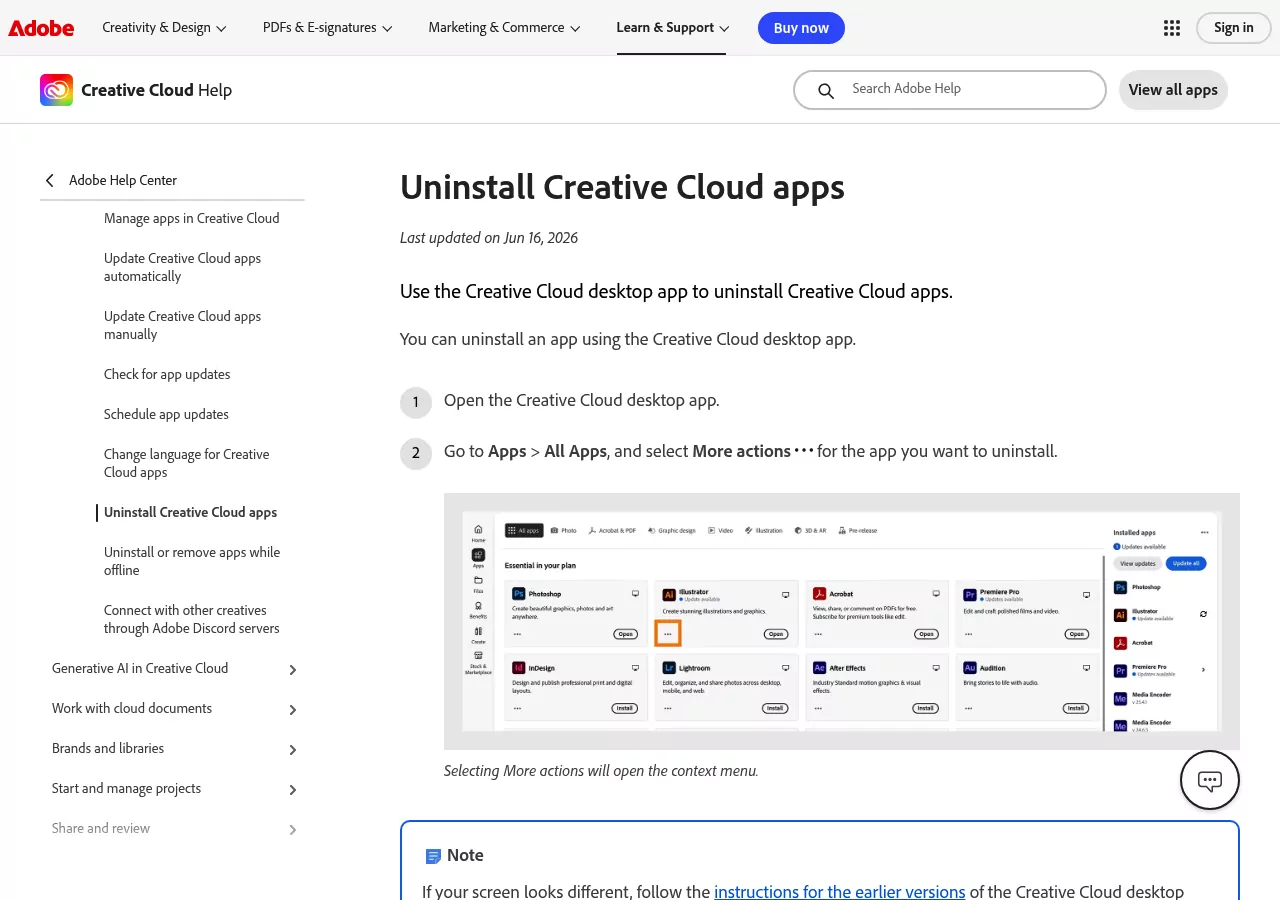Click the Last updated date text
Image resolution: width=1280 pixels, height=900 pixels.
(489, 238)
